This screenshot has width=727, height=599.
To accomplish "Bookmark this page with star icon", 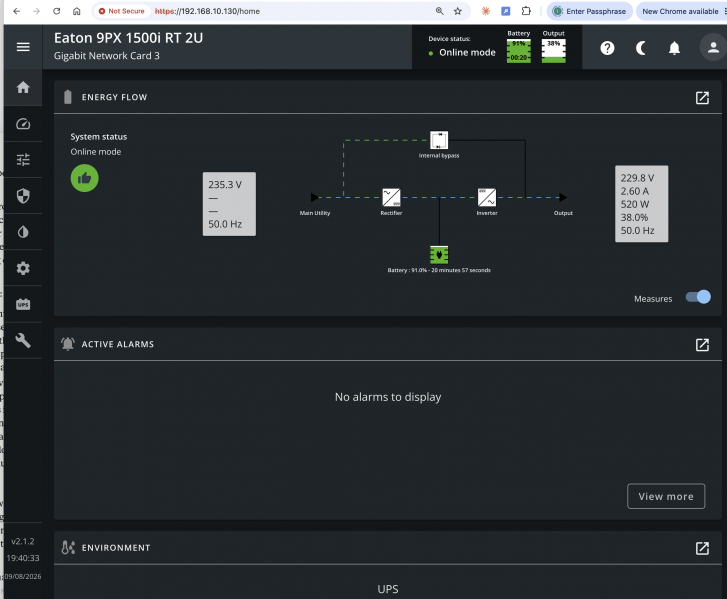I will [x=458, y=11].
